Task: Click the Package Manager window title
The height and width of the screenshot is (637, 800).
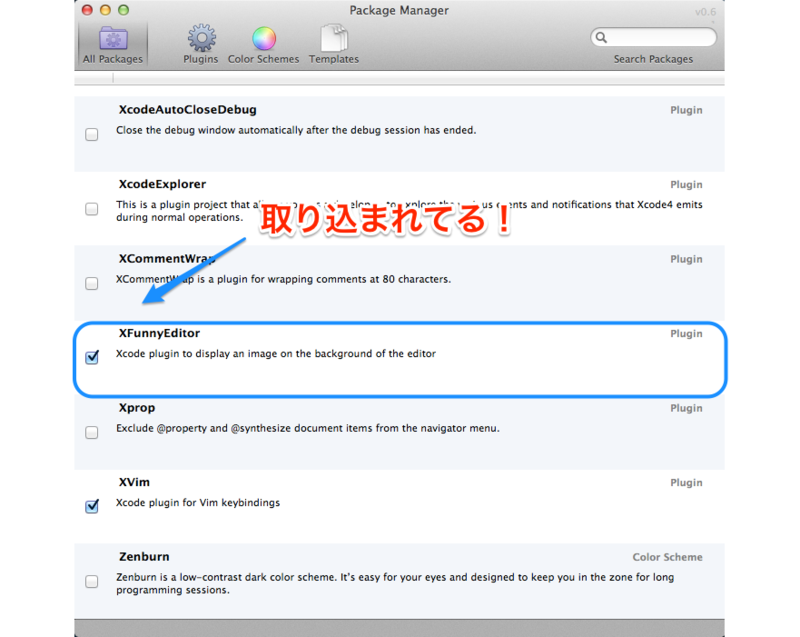Action: (x=399, y=10)
